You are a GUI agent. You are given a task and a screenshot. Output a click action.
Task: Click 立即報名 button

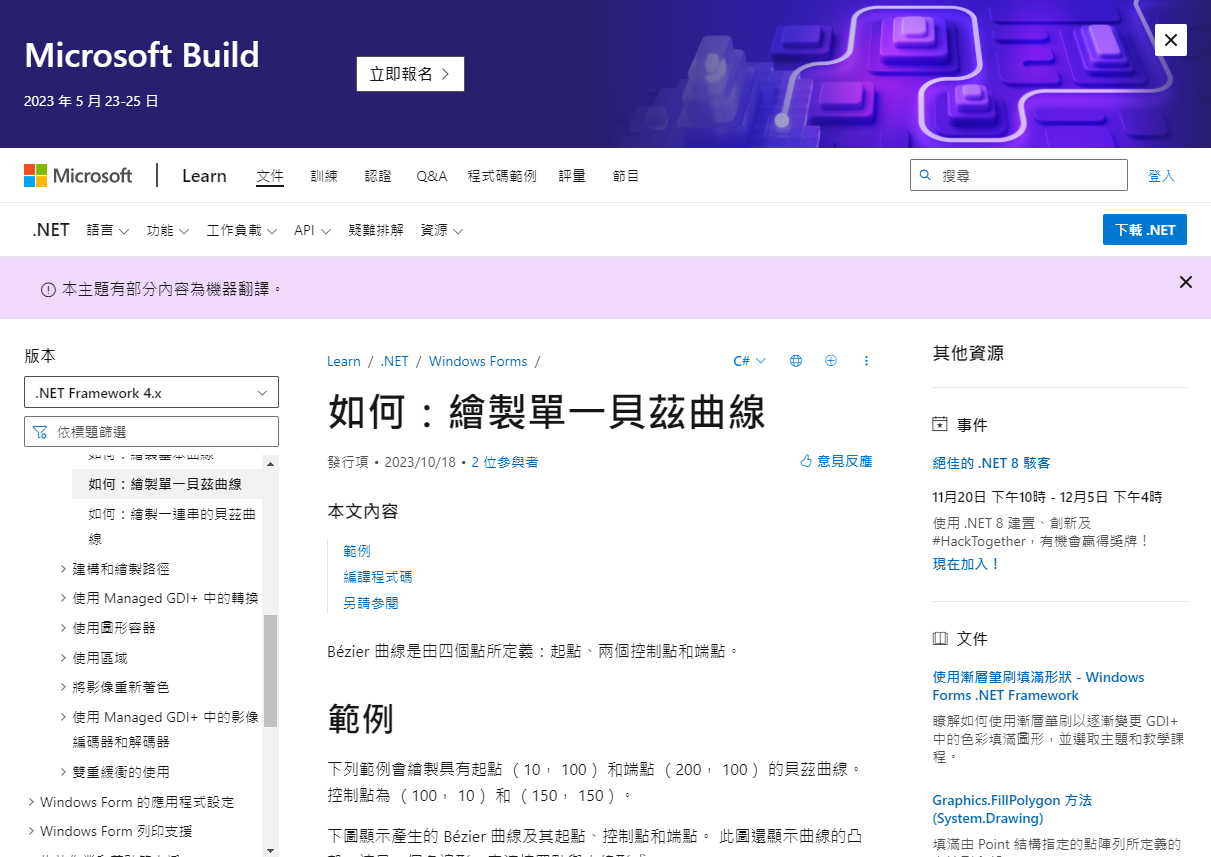click(x=410, y=74)
